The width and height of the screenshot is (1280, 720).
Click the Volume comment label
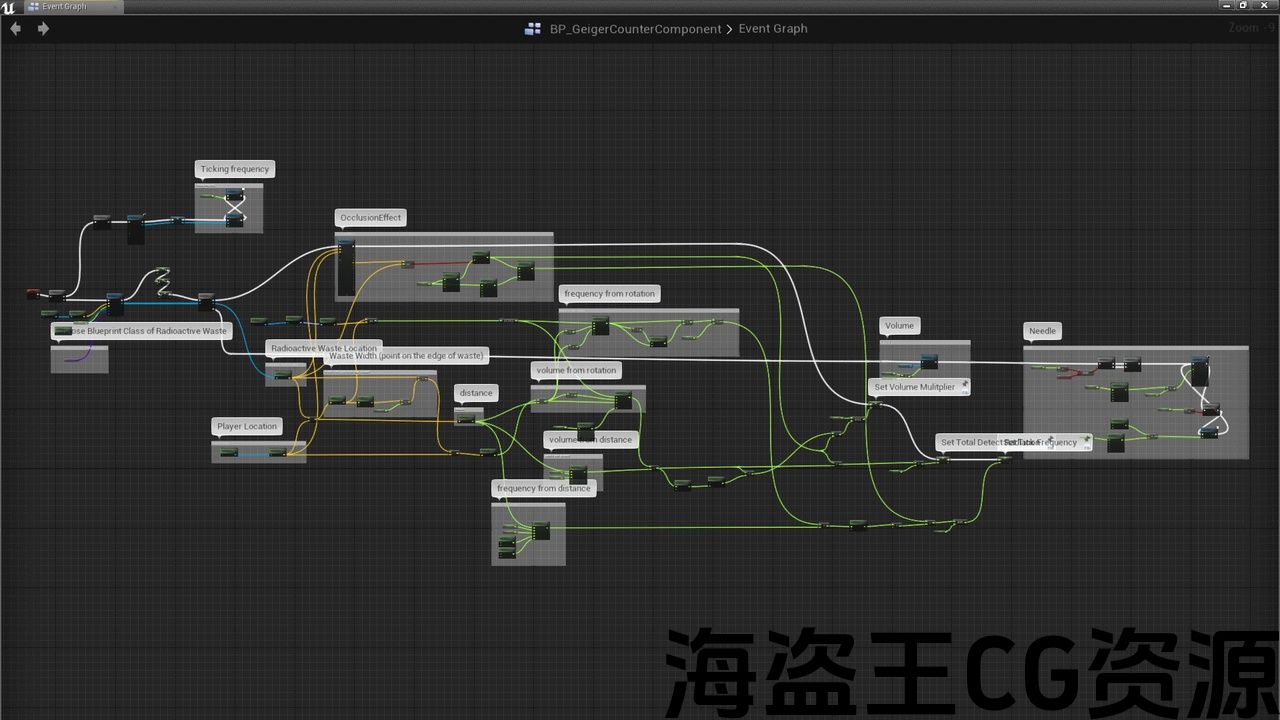[x=899, y=326]
